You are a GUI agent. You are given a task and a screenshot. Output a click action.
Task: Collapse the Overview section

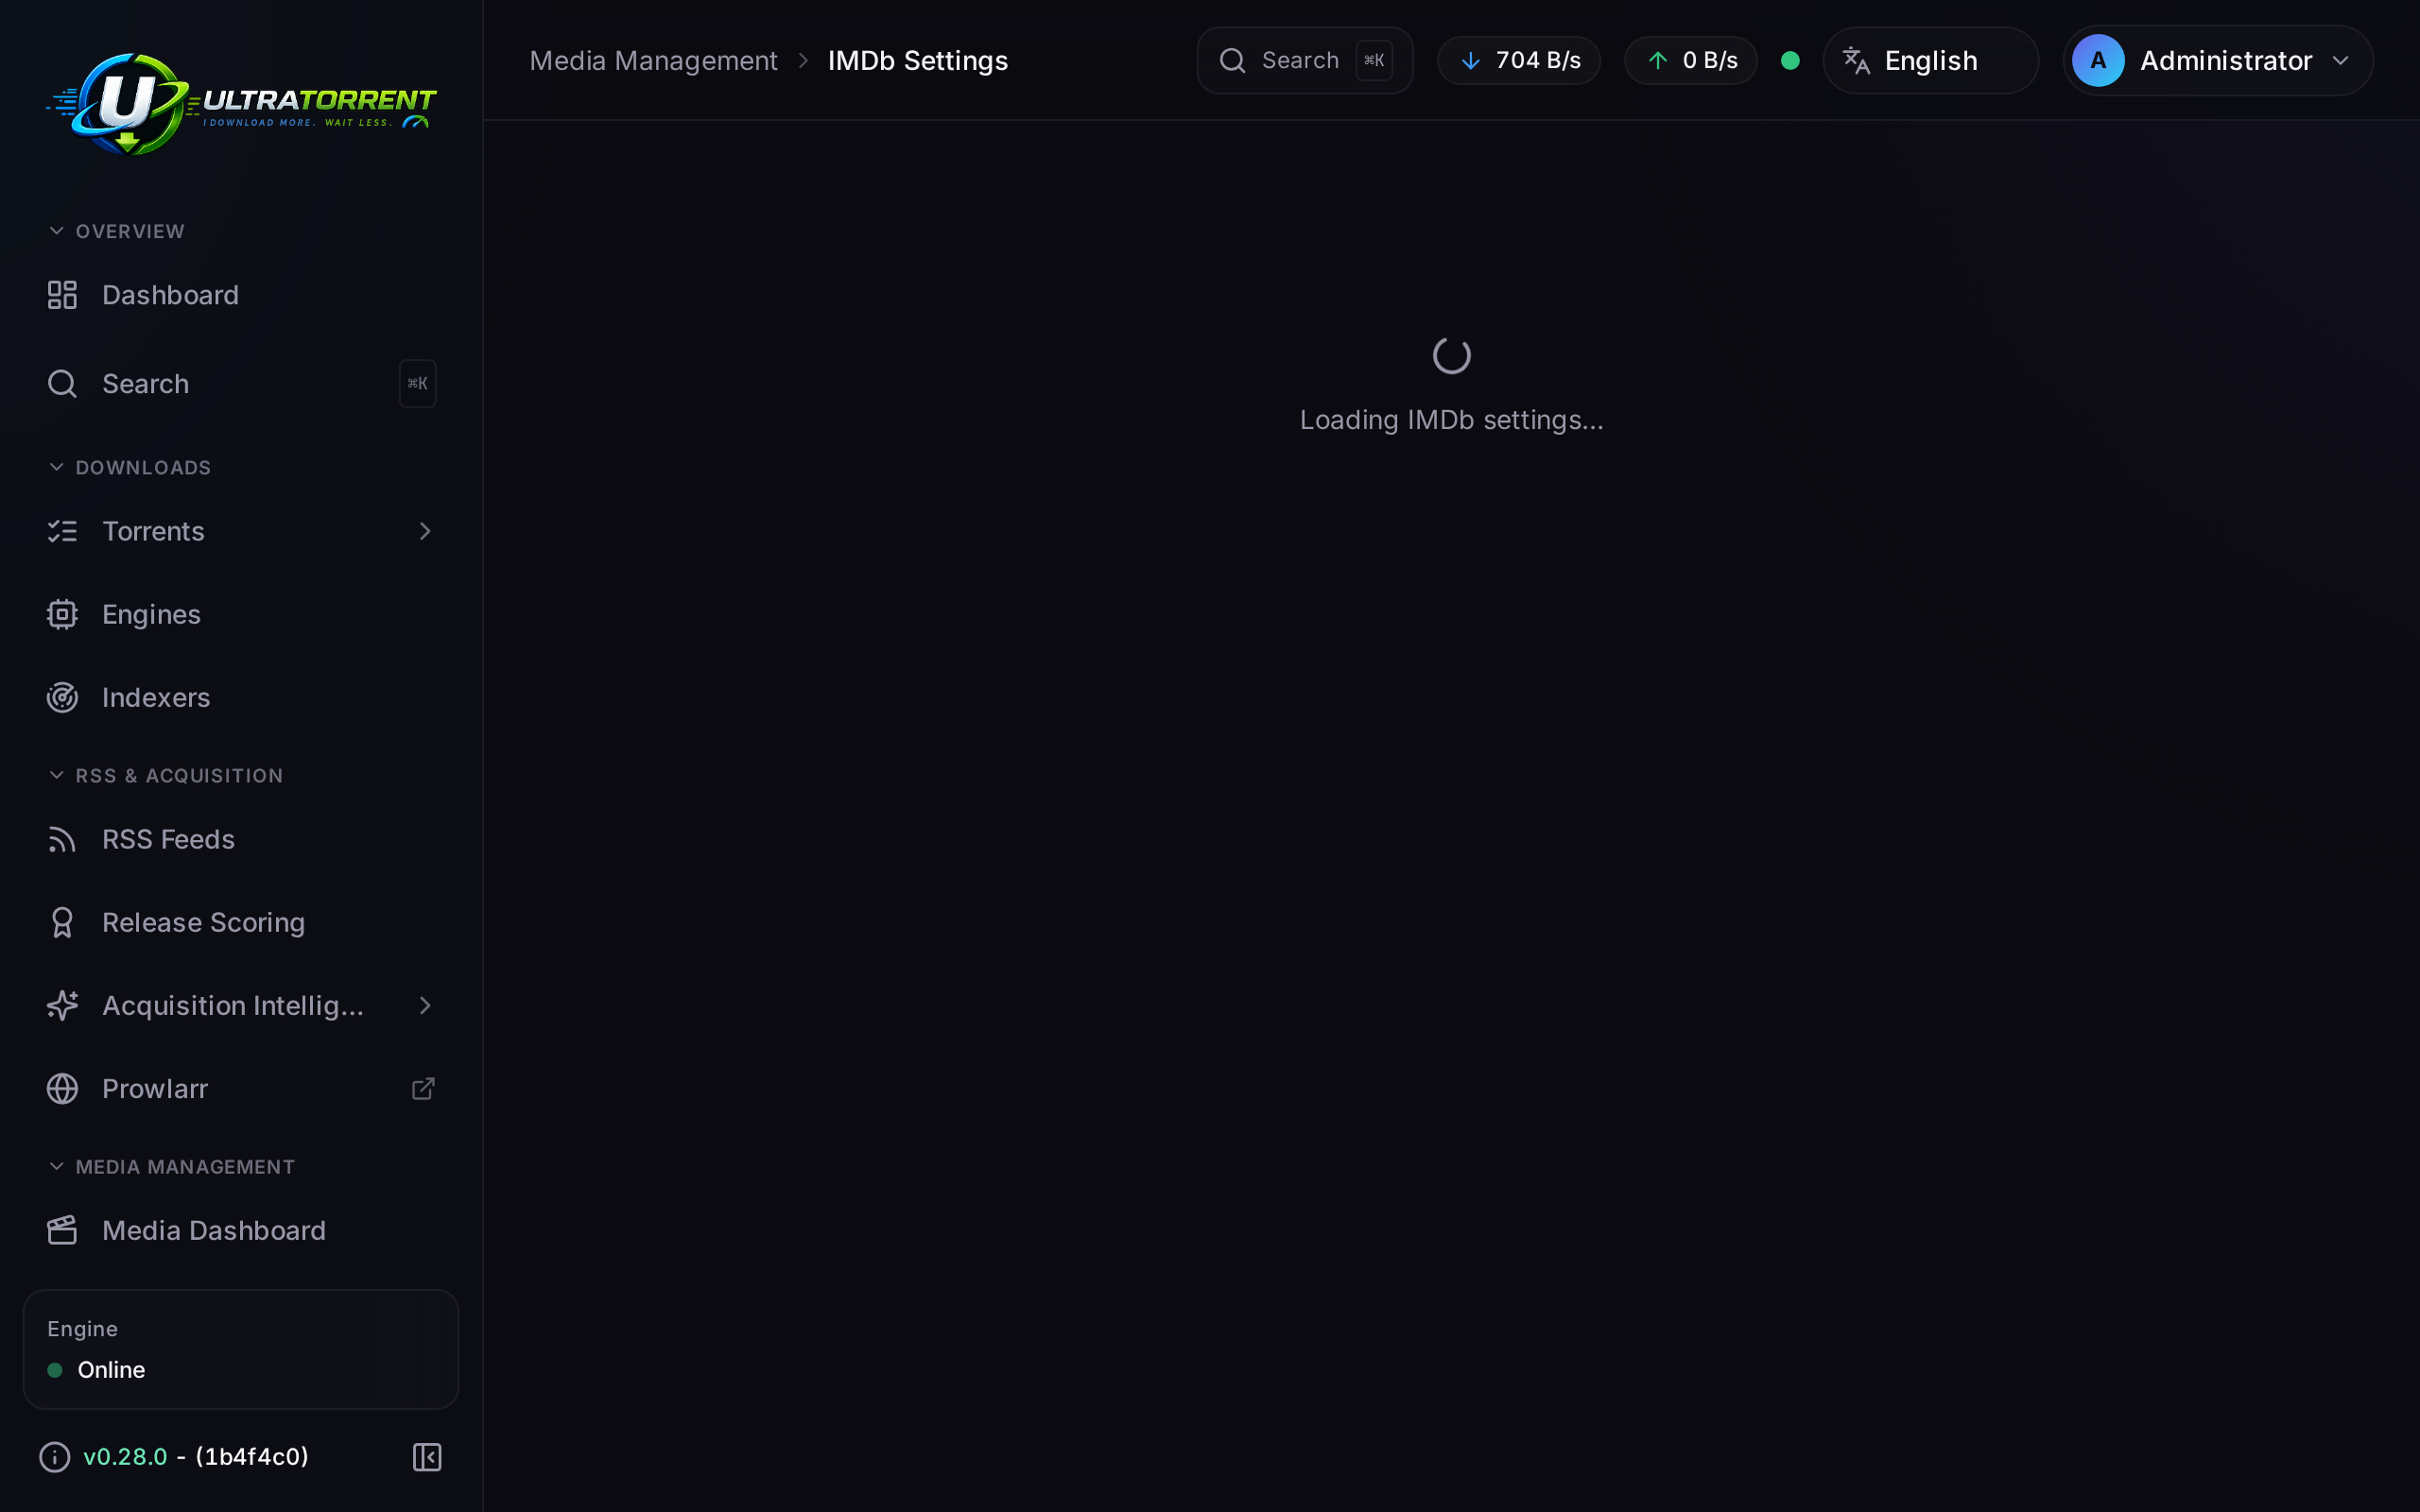pyautogui.click(x=116, y=231)
